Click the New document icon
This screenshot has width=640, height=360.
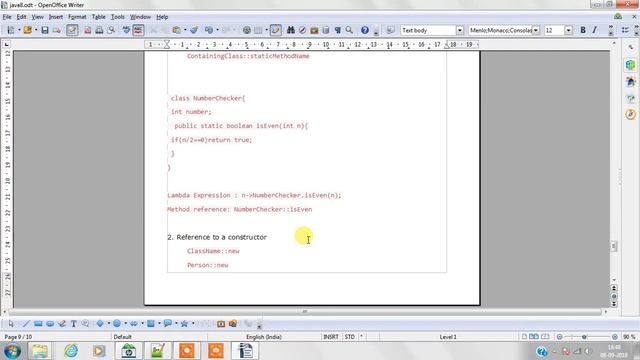click(x=11, y=30)
